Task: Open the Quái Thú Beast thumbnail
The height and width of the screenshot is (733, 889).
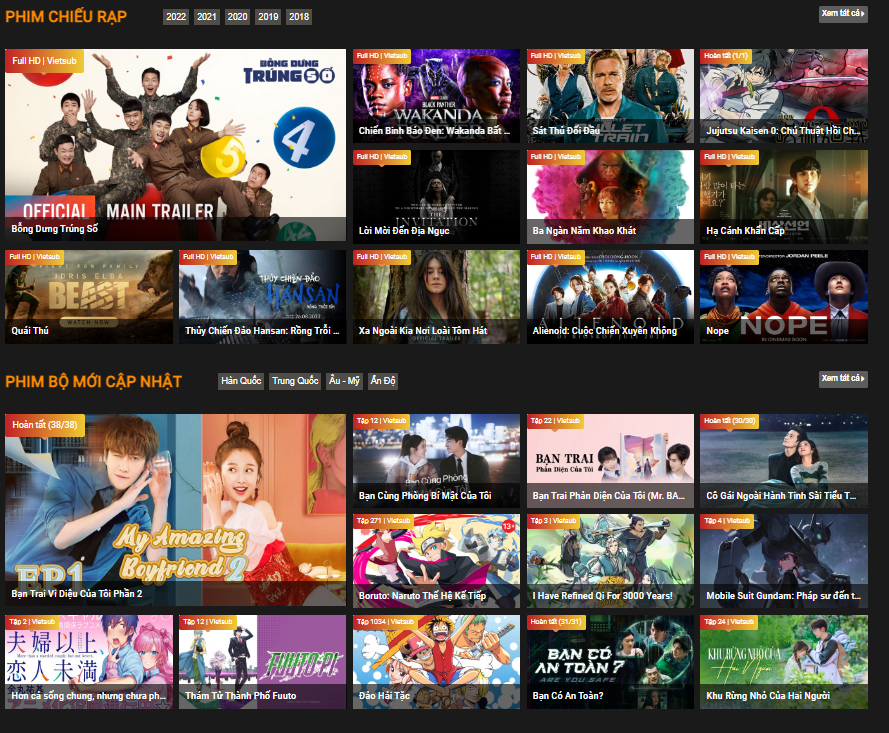Action: point(89,296)
